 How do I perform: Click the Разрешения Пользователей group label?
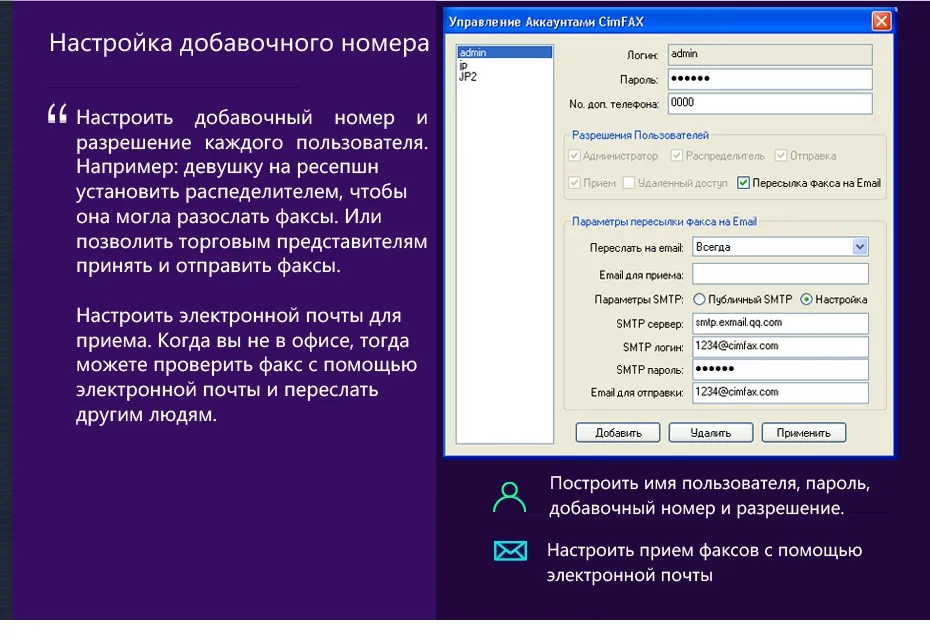click(640, 135)
